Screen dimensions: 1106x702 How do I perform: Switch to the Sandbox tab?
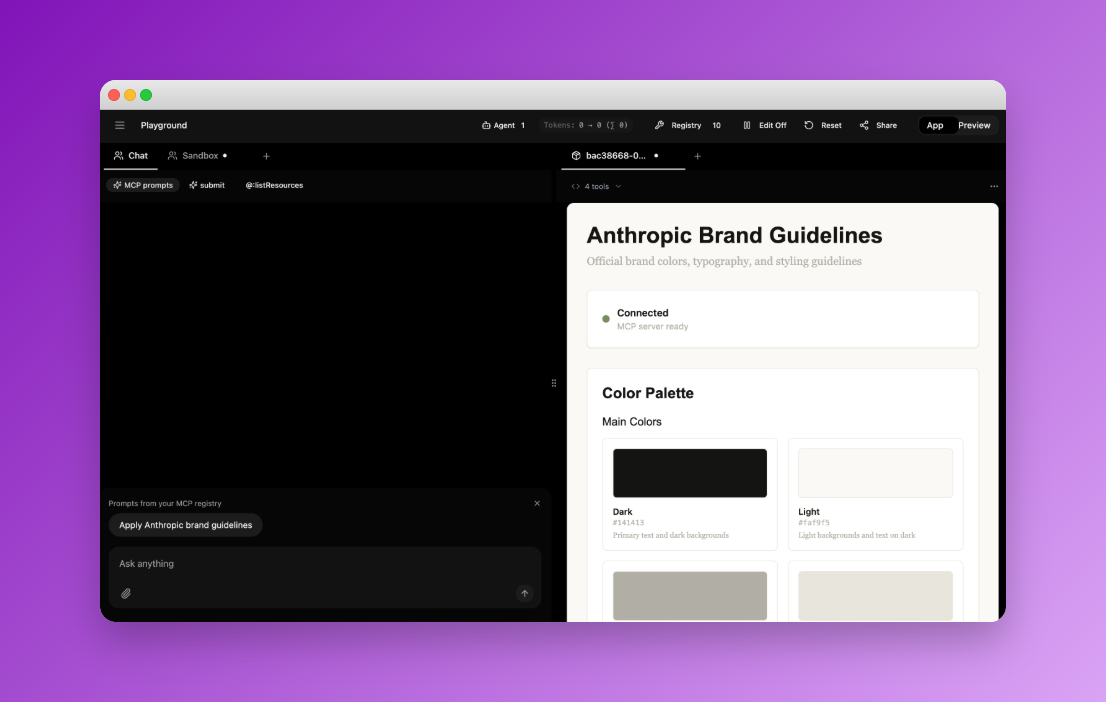click(x=197, y=156)
